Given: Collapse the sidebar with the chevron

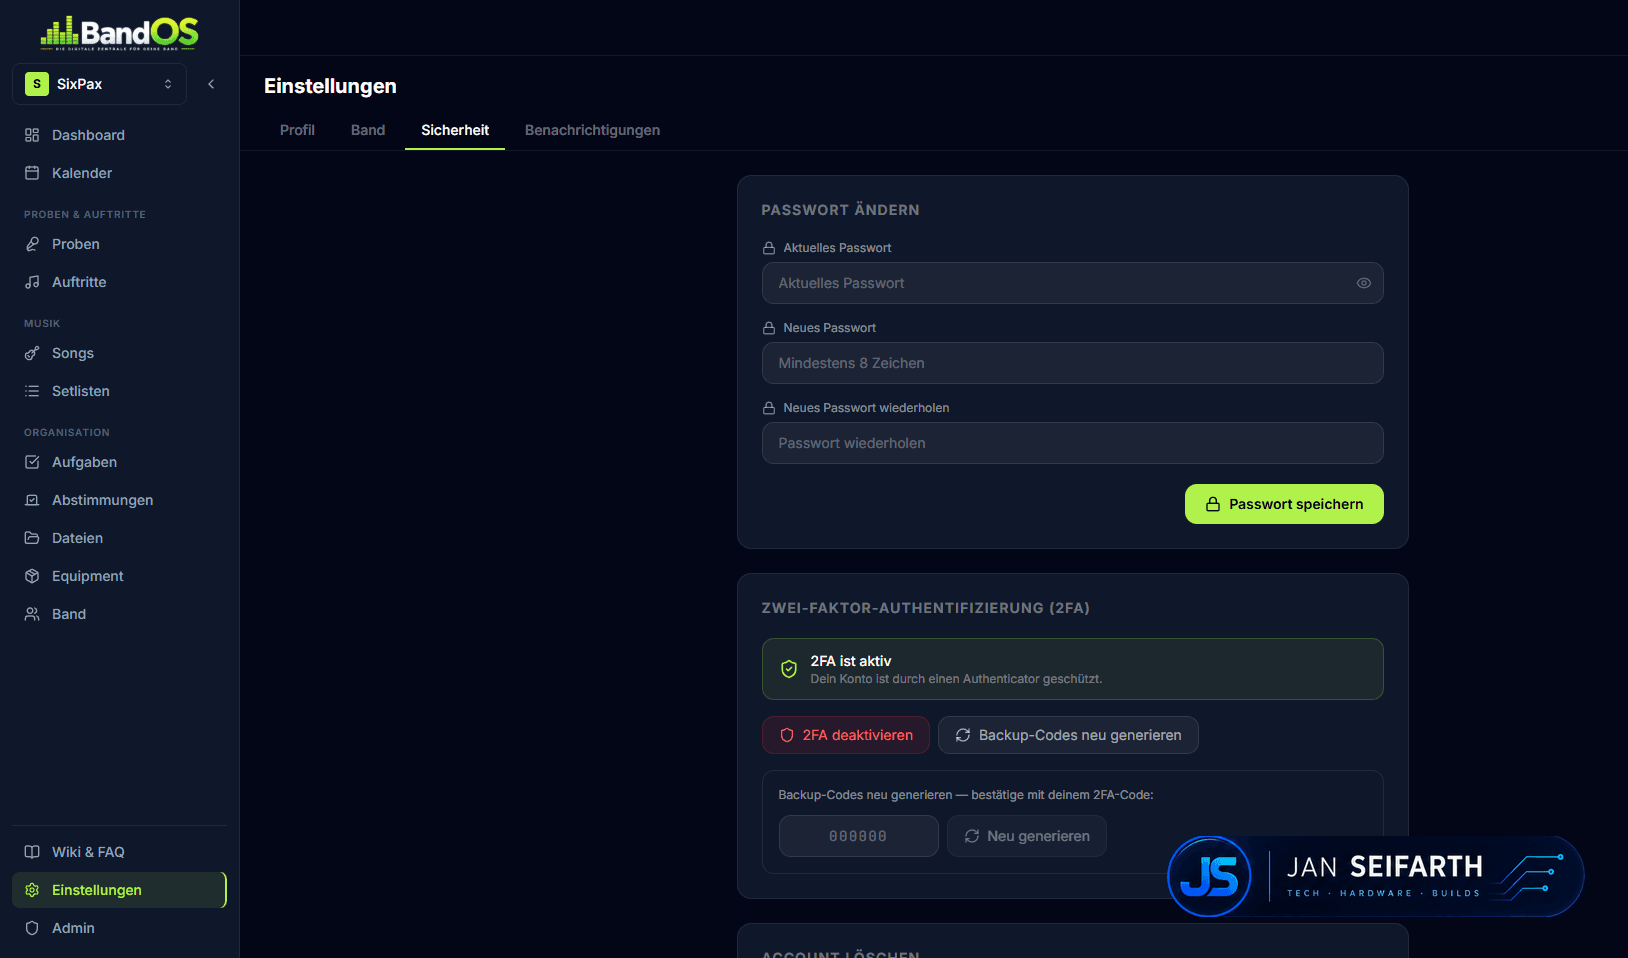Looking at the screenshot, I should (x=211, y=84).
